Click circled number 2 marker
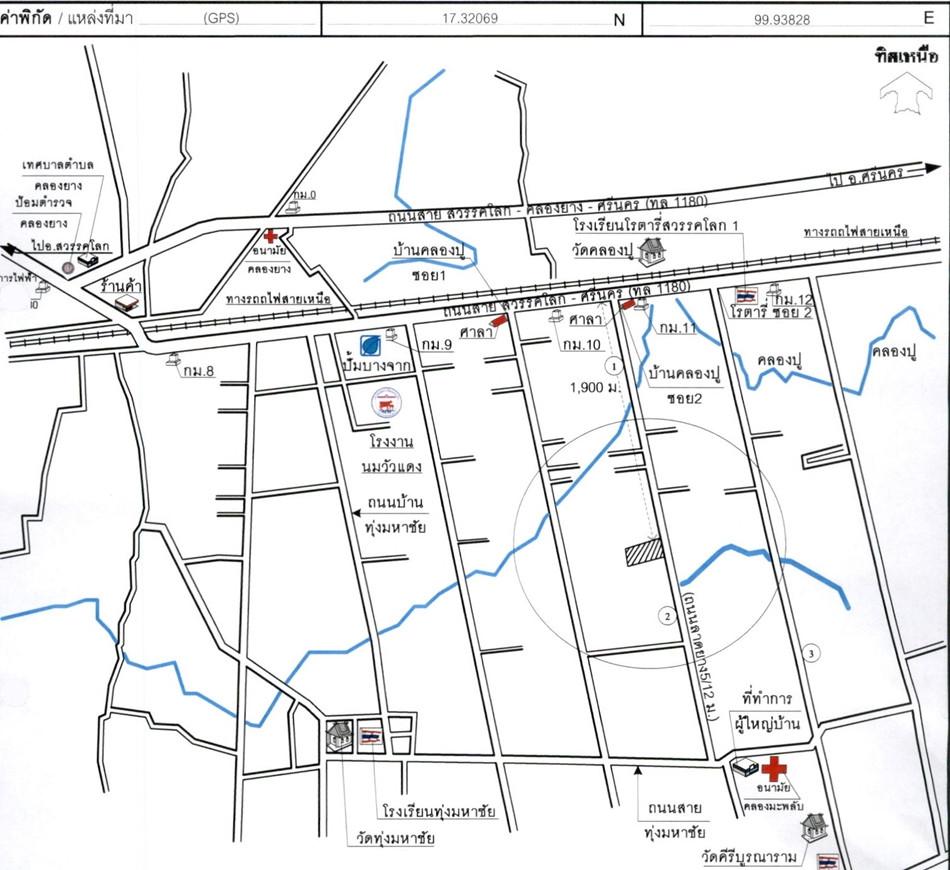950x870 pixels. [x=666, y=616]
